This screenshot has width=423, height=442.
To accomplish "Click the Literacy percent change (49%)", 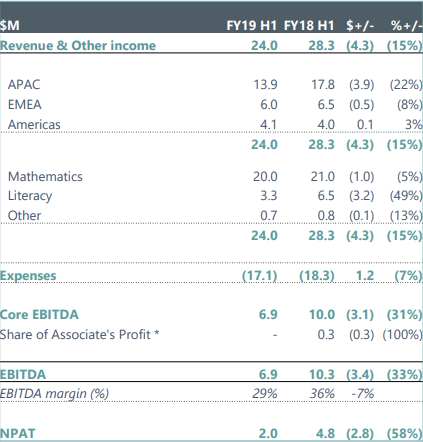I will pos(406,196).
